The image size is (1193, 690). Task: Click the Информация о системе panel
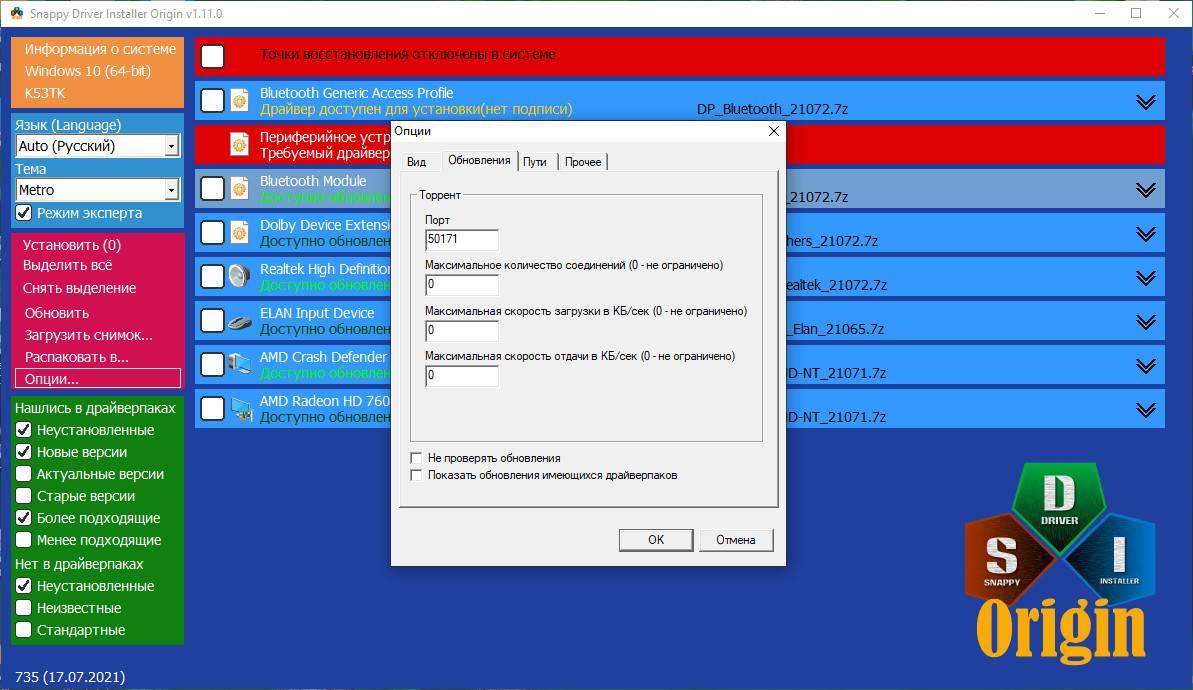(97, 72)
